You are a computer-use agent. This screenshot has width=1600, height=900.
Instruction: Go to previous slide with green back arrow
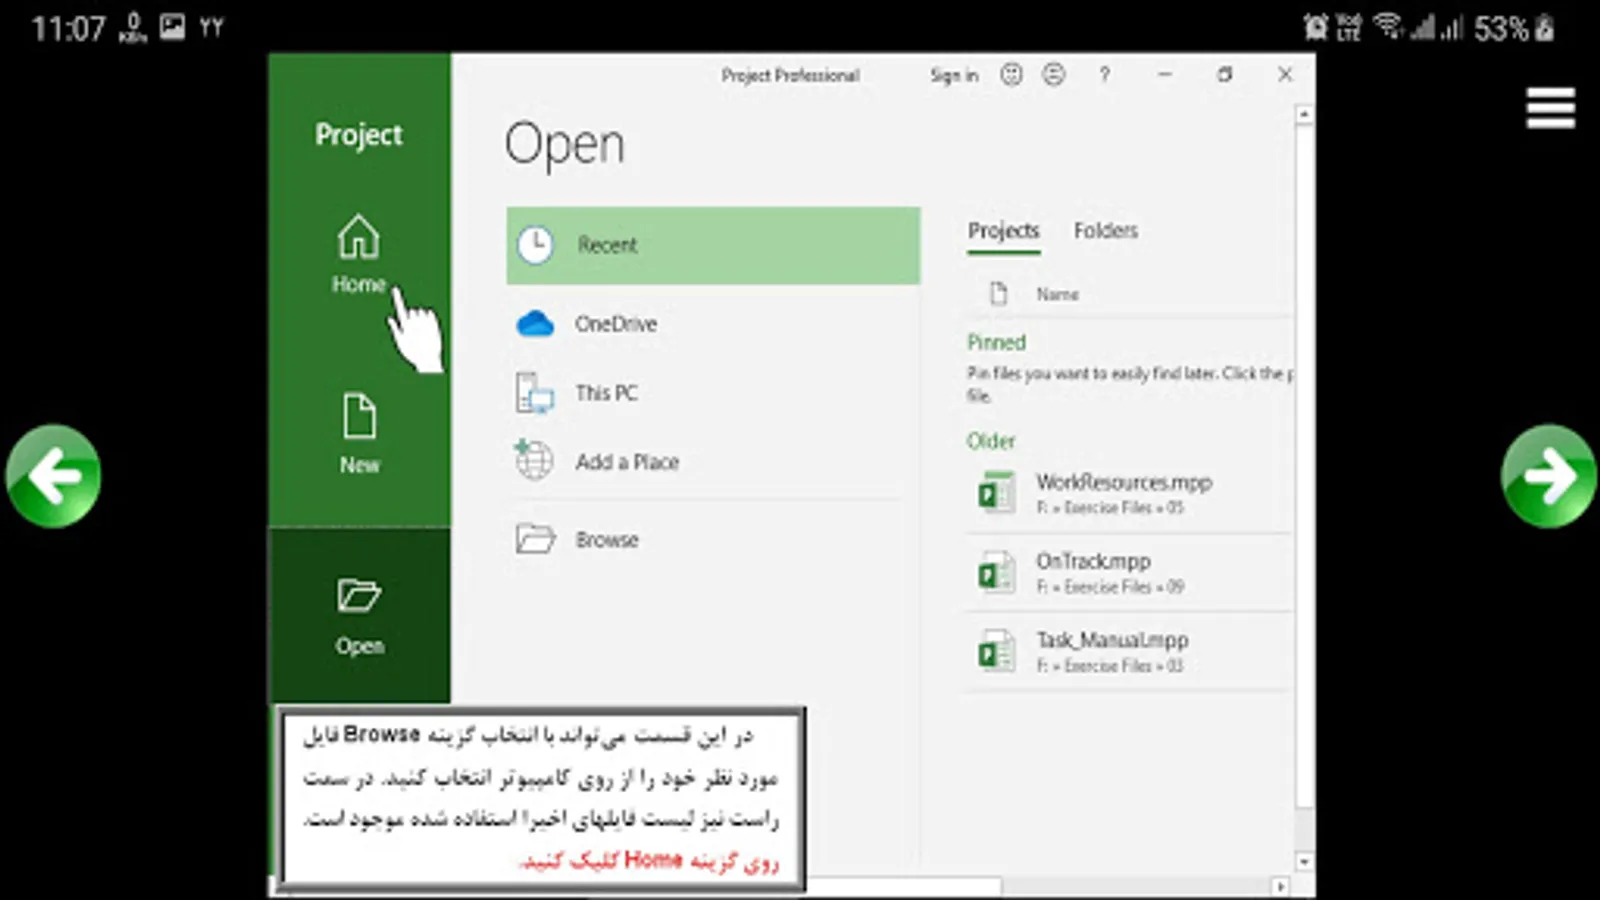[x=54, y=476]
